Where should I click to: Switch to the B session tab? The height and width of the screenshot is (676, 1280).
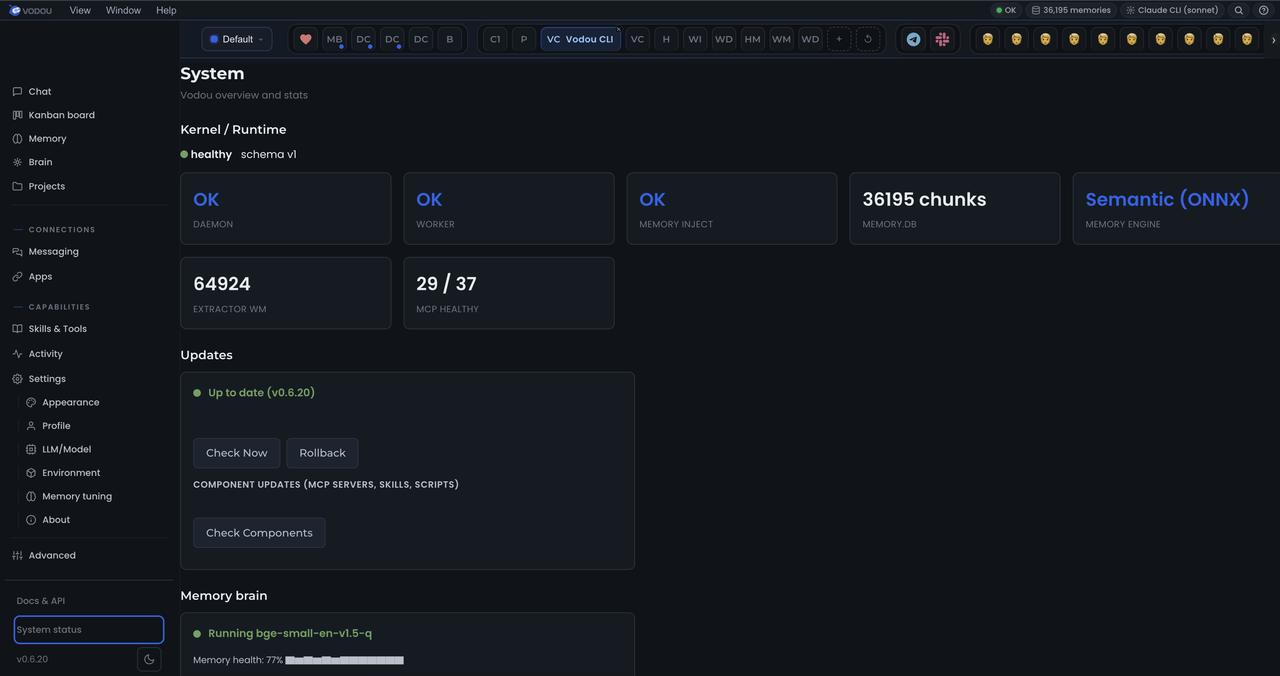(x=449, y=39)
